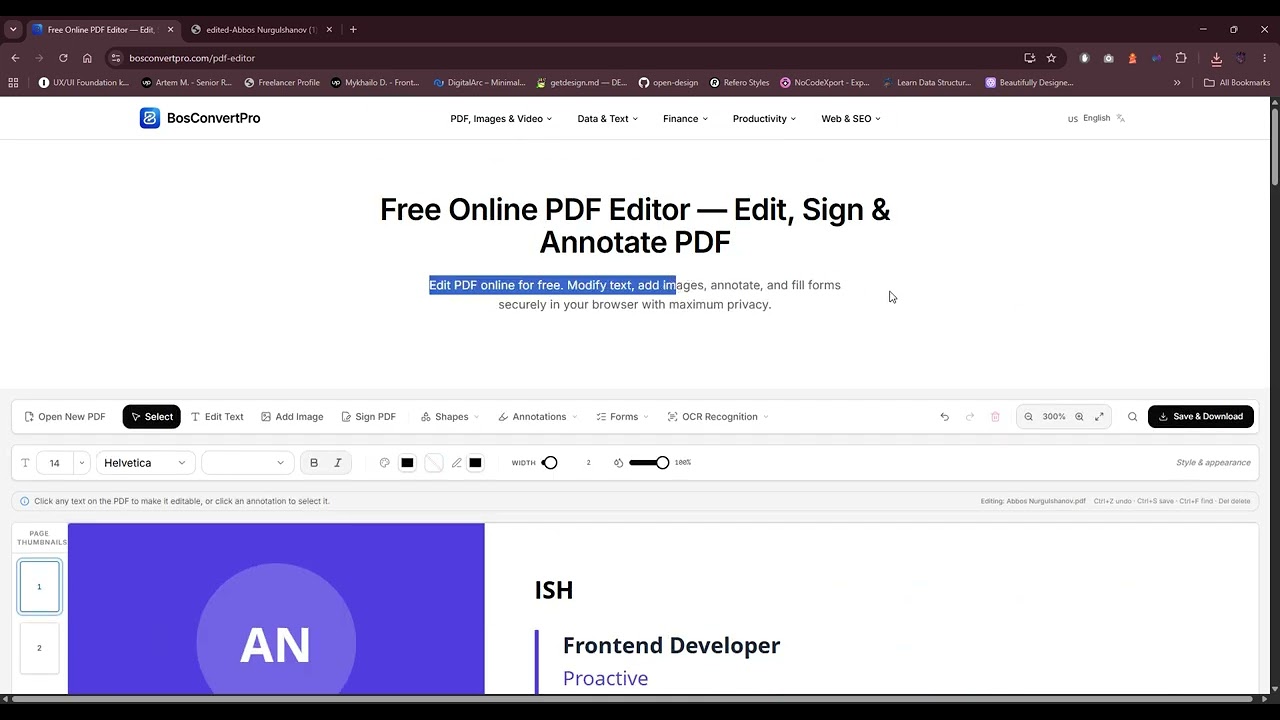Click the 300% zoom level value
The width and height of the screenshot is (1280, 720).
click(x=1054, y=417)
